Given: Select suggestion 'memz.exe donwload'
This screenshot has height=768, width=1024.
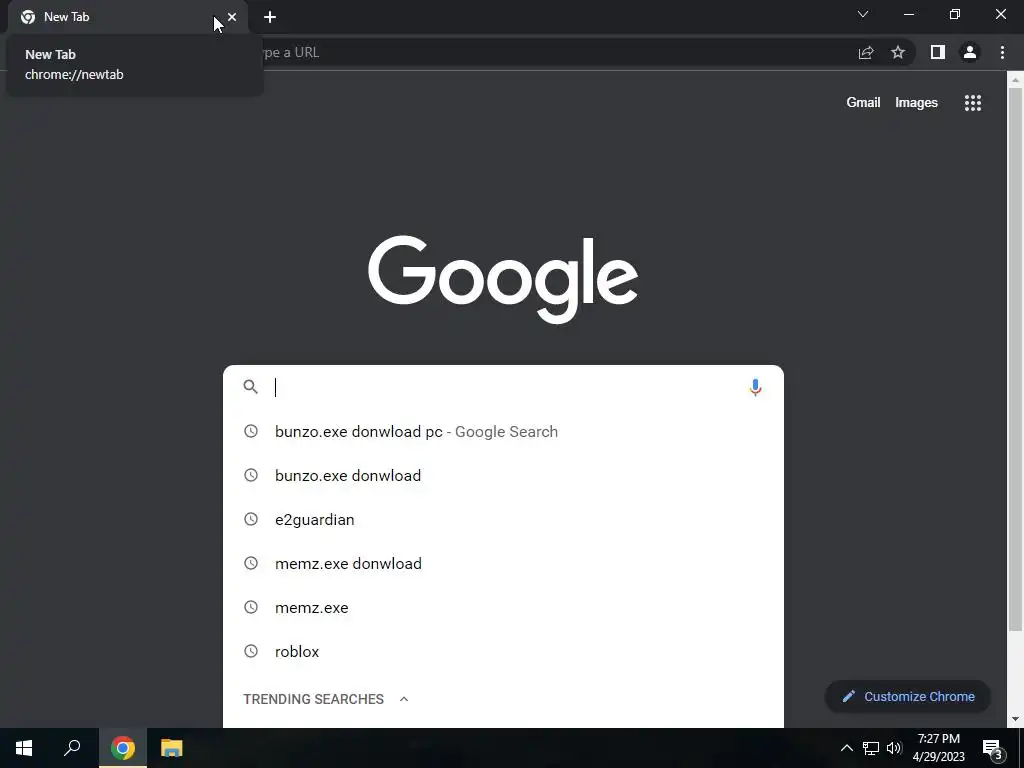Looking at the screenshot, I should 503,564.
